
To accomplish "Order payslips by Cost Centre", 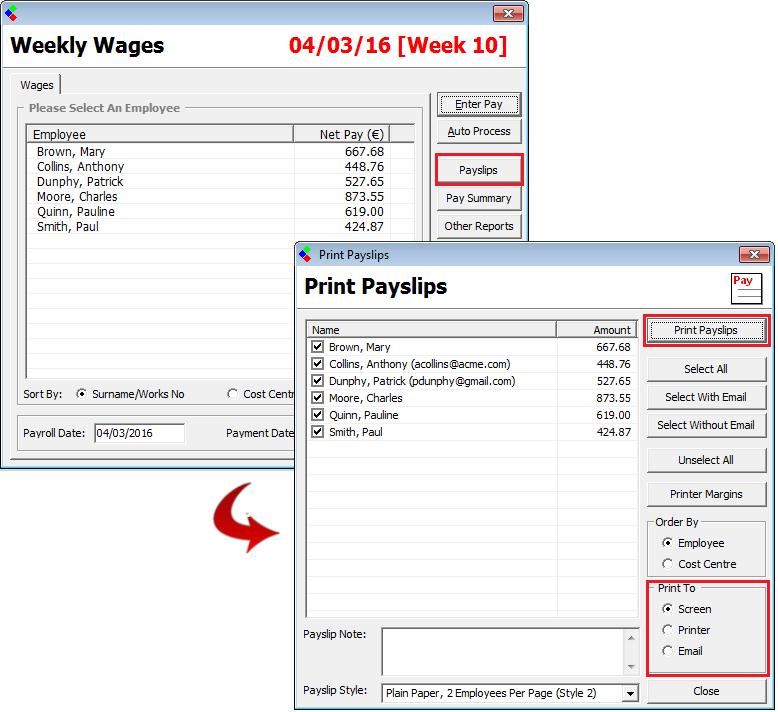I will click(x=668, y=564).
